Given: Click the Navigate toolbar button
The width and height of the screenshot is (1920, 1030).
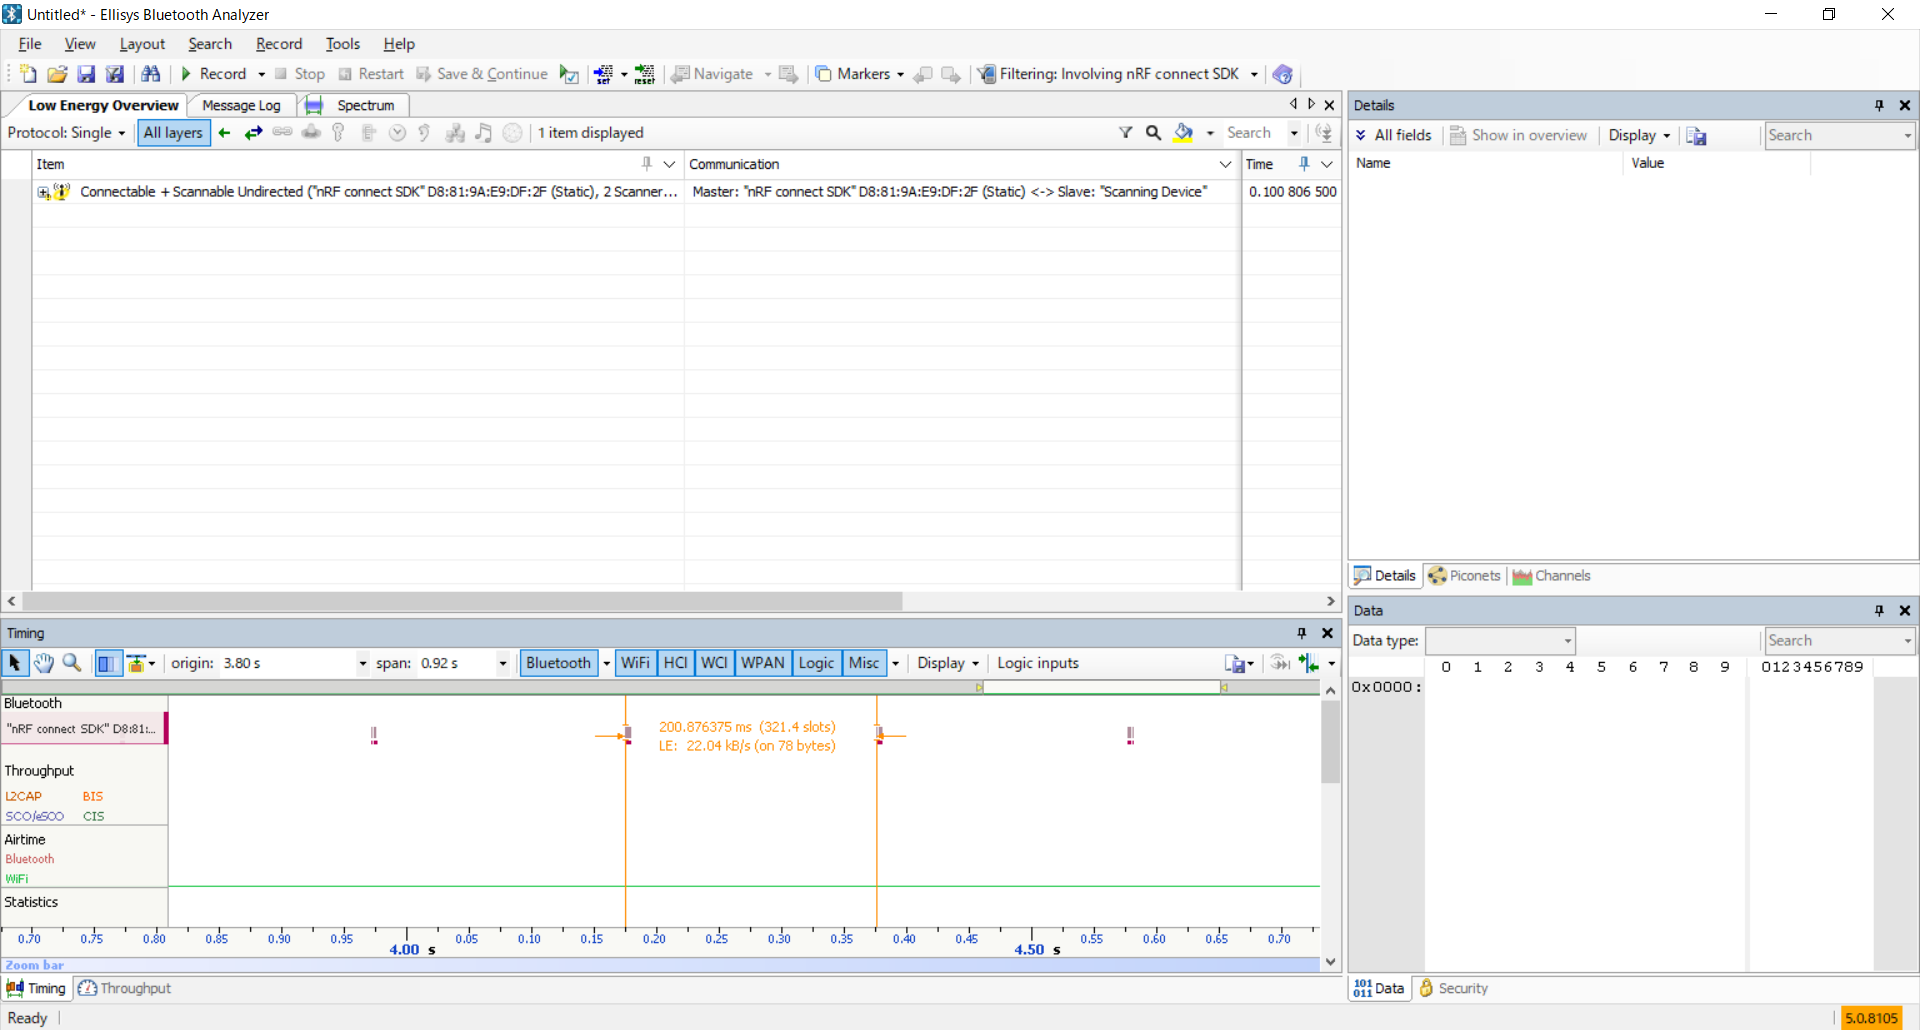Looking at the screenshot, I should pyautogui.click(x=713, y=74).
